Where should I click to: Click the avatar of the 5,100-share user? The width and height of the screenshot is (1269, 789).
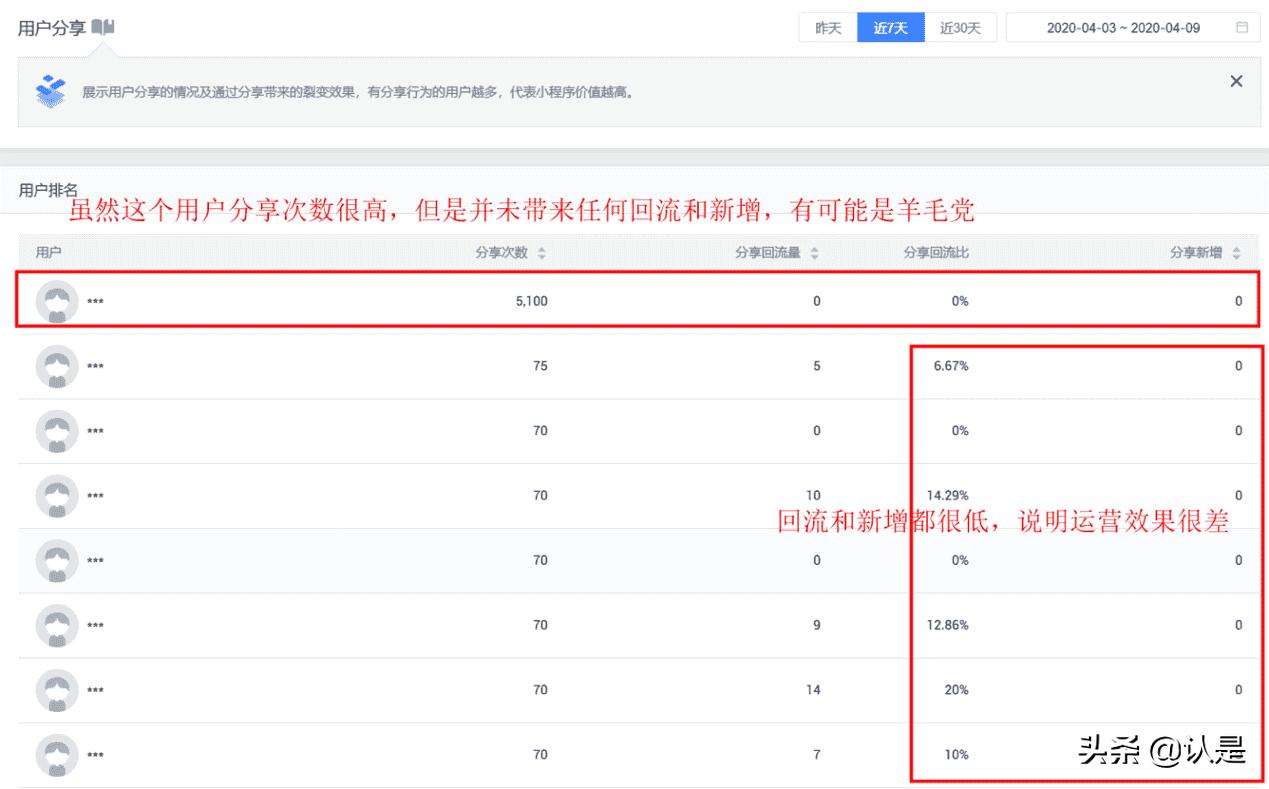(56, 300)
